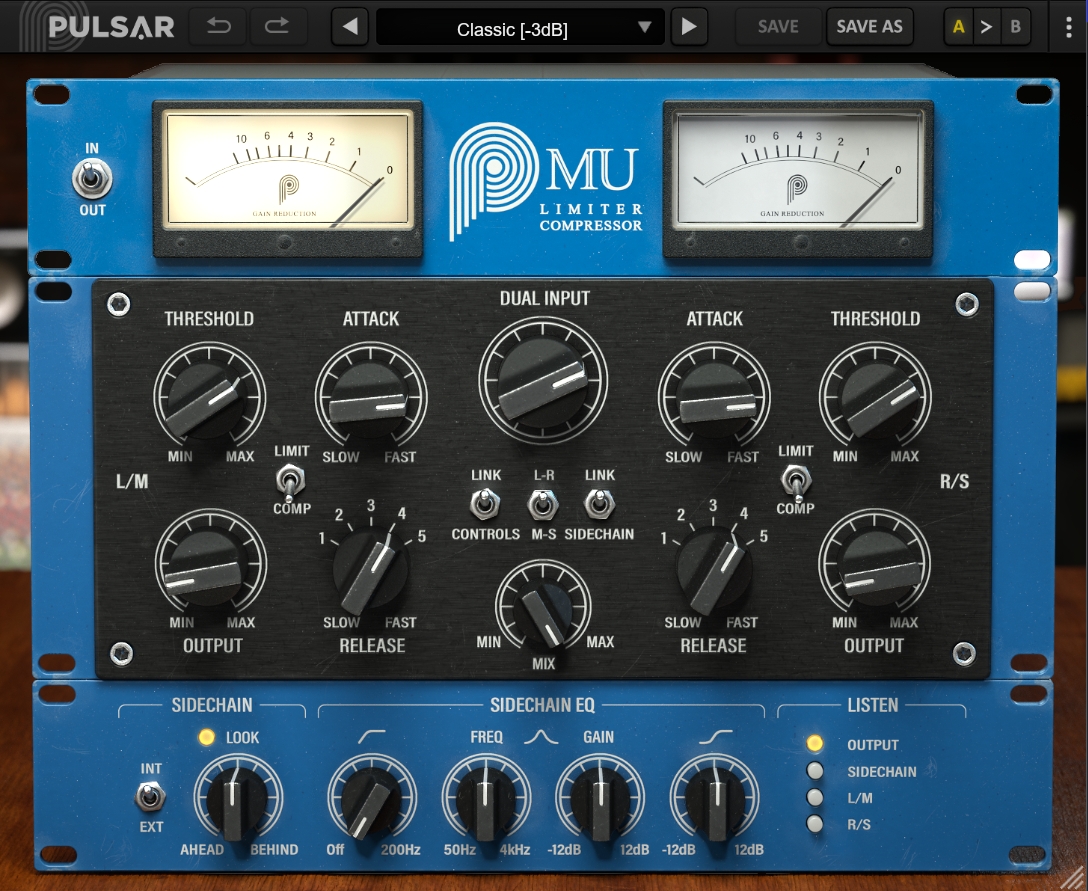Click the sidechain high-pass filter knob
Image resolution: width=1088 pixels, height=891 pixels.
(371, 799)
